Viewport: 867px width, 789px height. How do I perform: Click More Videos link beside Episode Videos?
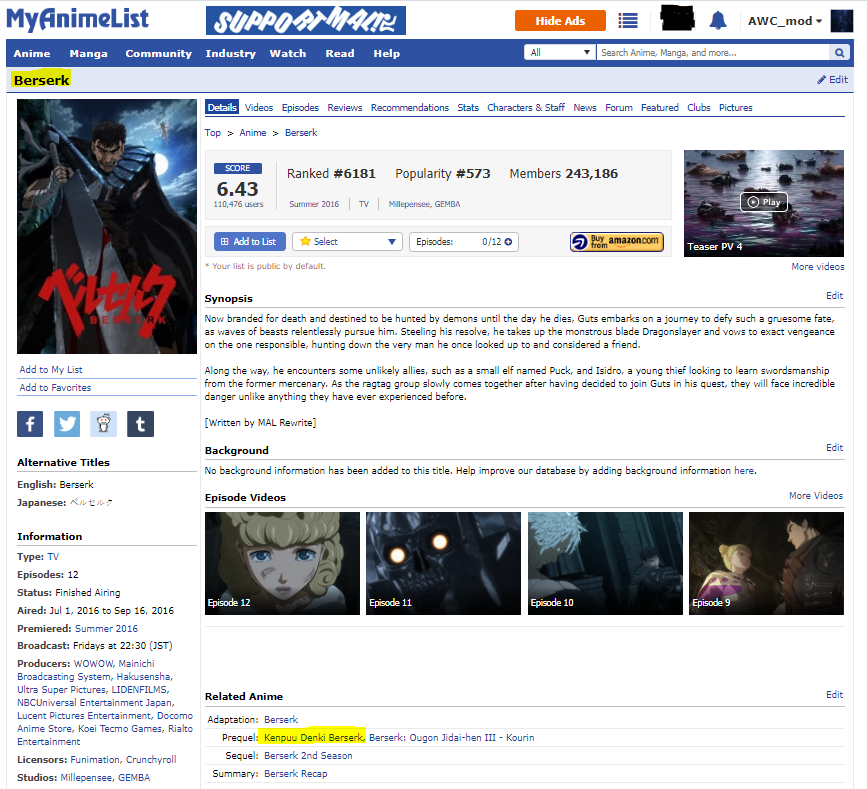(816, 495)
